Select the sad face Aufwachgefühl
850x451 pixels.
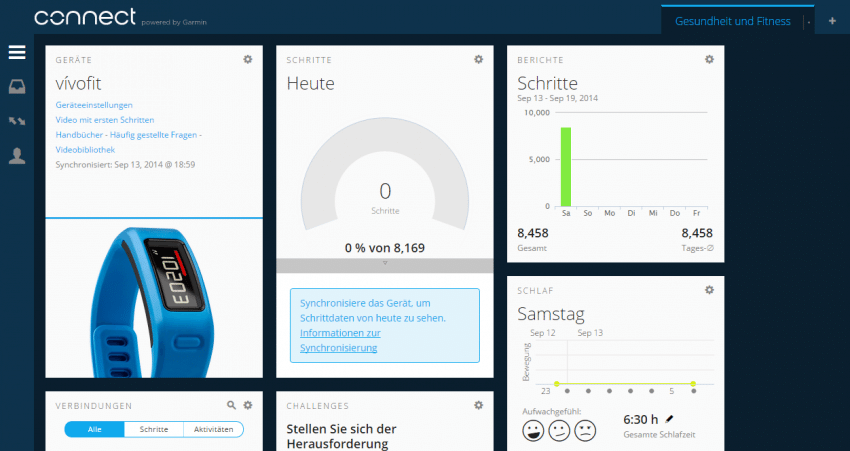[x=586, y=430]
